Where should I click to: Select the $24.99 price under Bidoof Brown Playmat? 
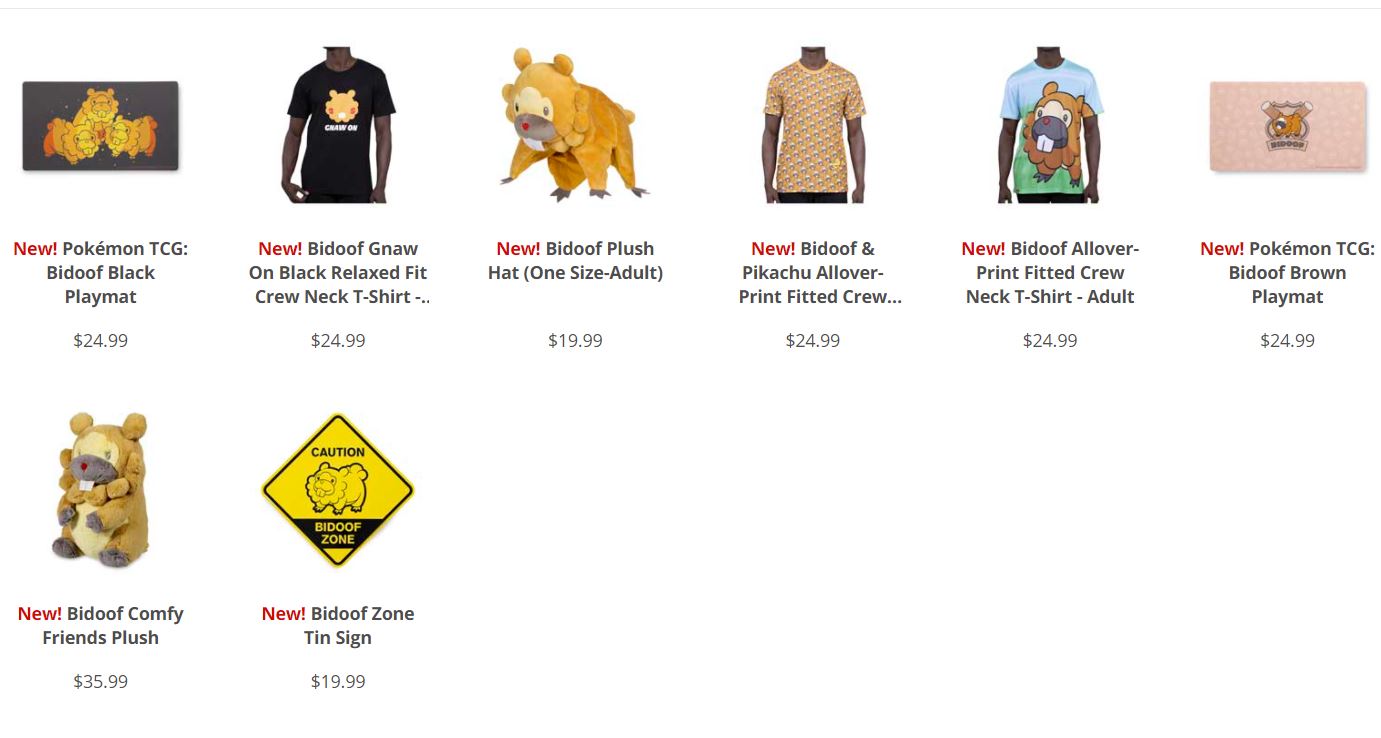click(1287, 341)
